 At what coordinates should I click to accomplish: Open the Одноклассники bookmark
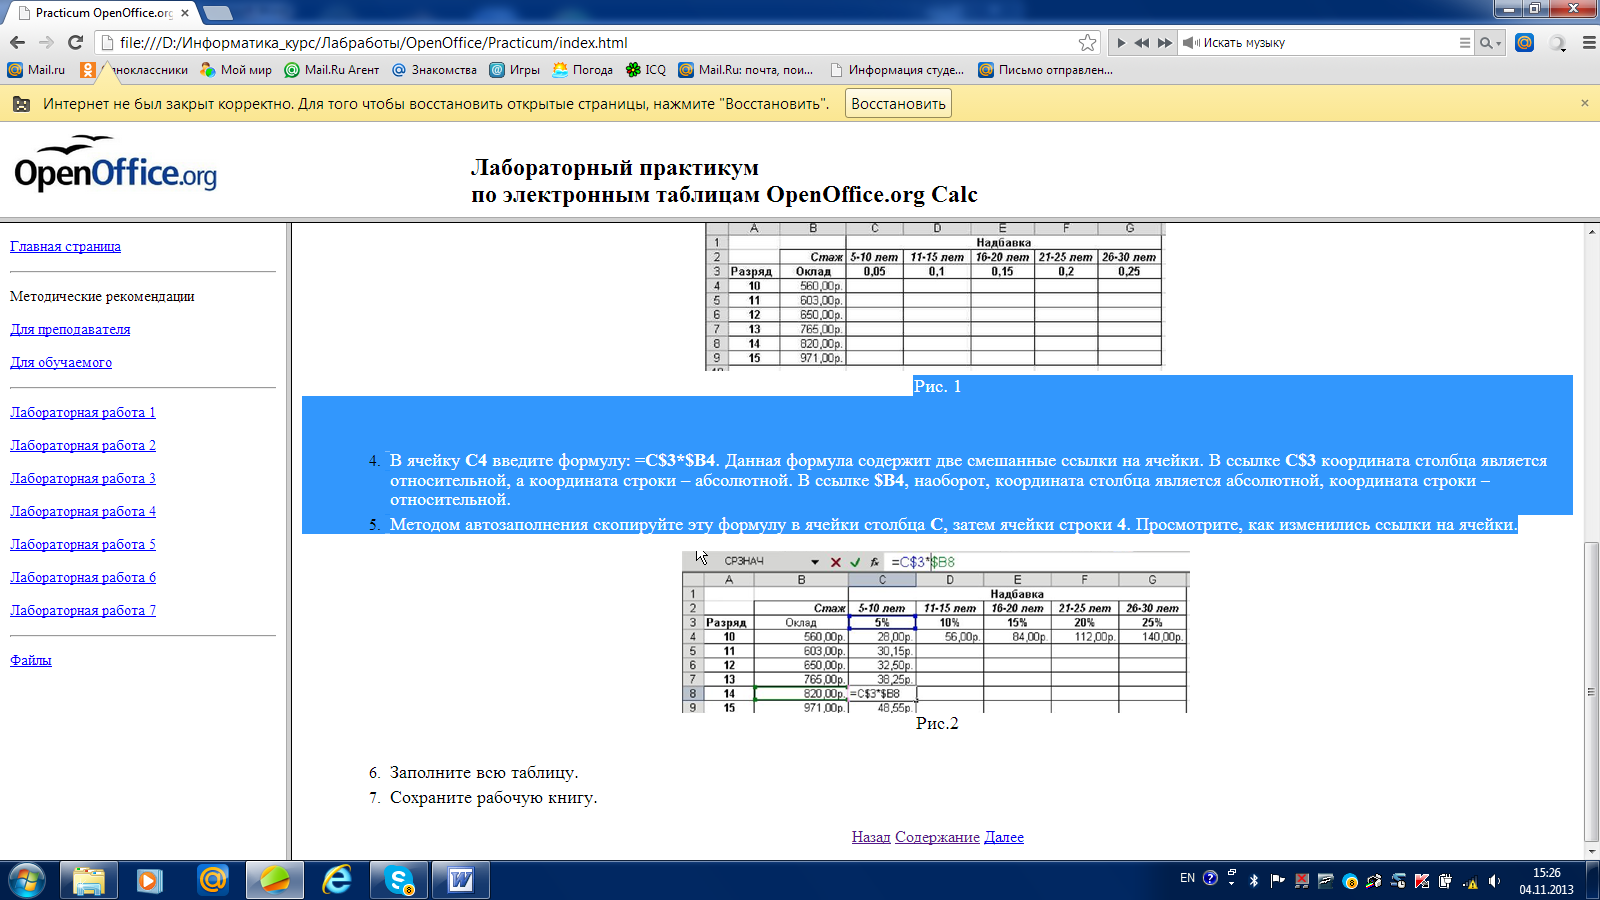[x=135, y=70]
